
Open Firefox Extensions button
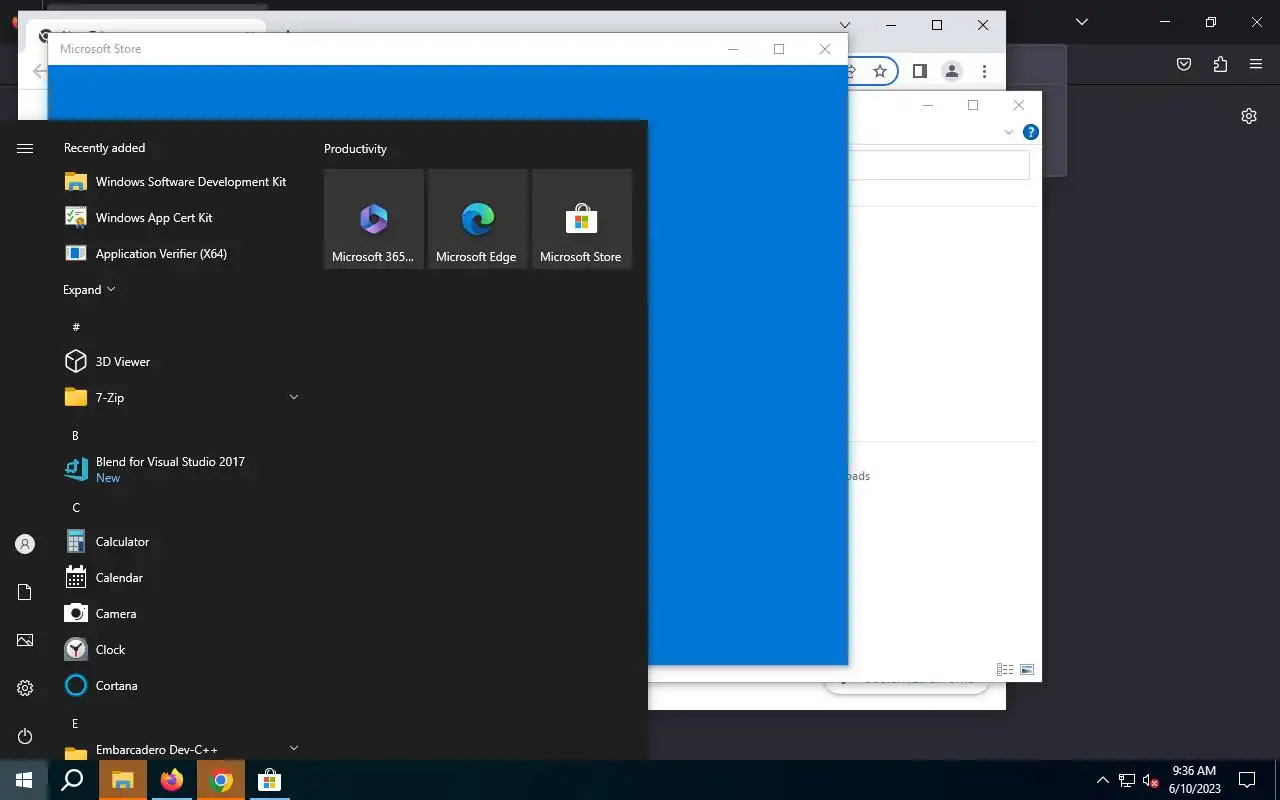[x=1220, y=64]
